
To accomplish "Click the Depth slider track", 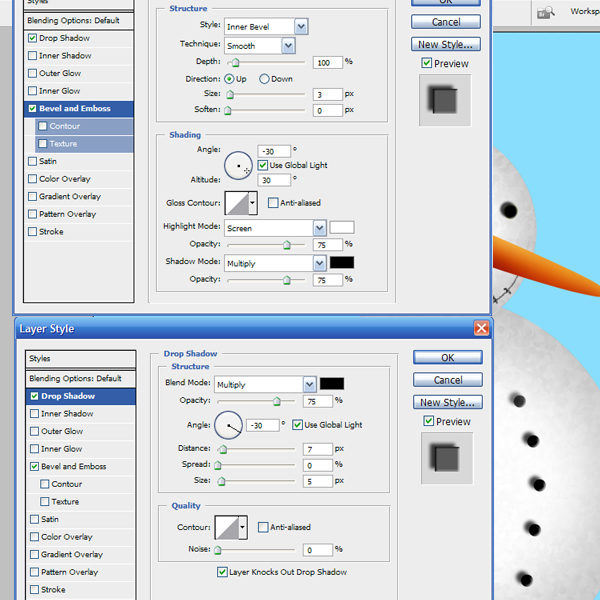I will pos(265,62).
